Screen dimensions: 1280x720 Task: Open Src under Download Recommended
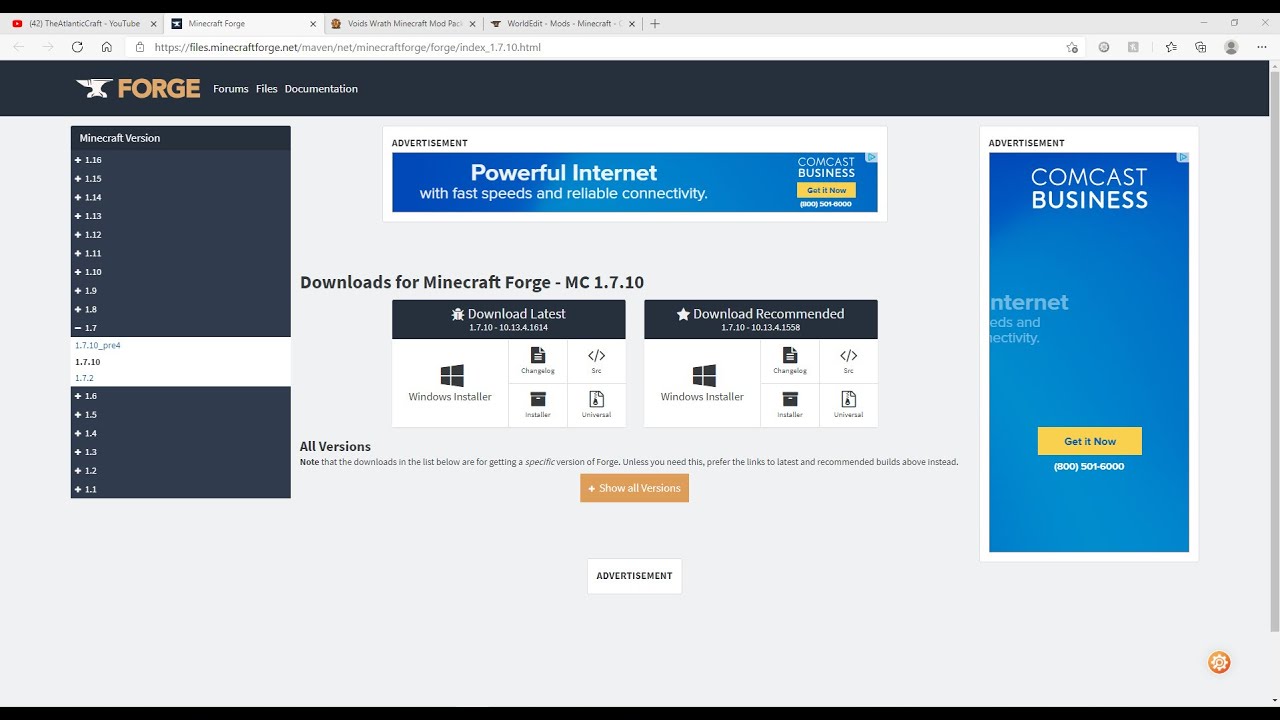(x=848, y=361)
